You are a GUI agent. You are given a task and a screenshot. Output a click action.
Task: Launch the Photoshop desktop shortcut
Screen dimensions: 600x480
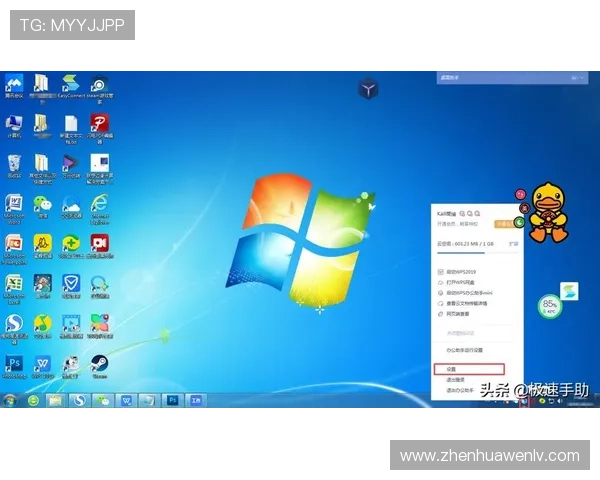(14, 362)
